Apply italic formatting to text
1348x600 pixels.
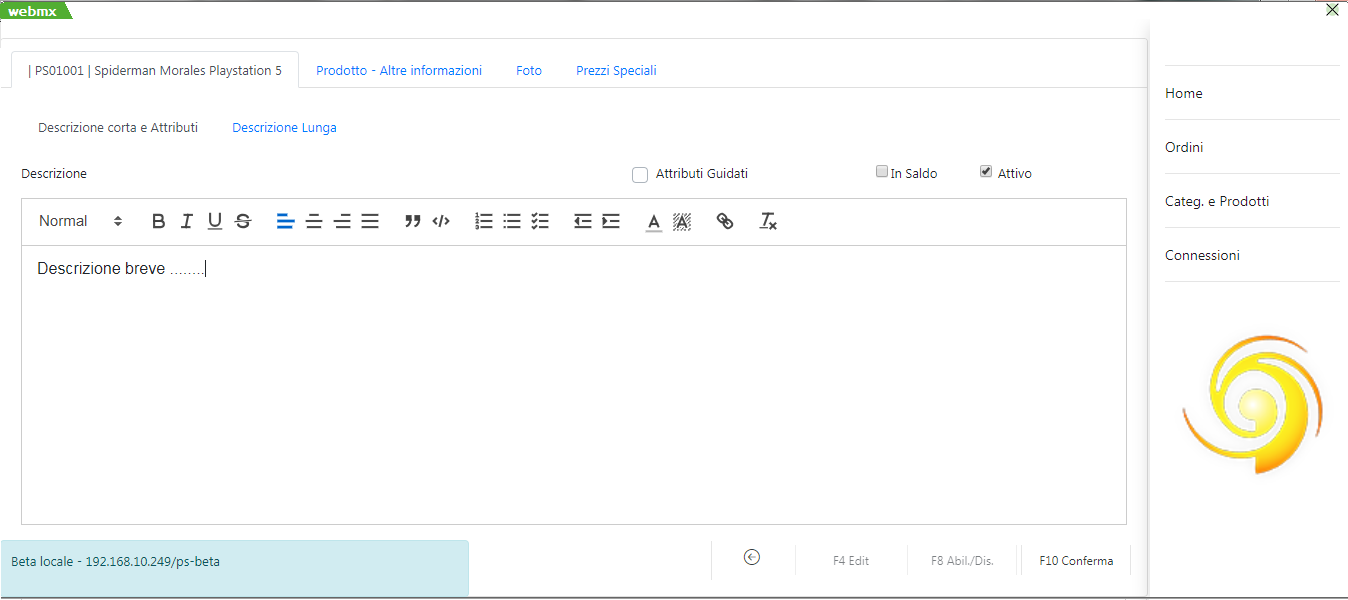coord(186,222)
